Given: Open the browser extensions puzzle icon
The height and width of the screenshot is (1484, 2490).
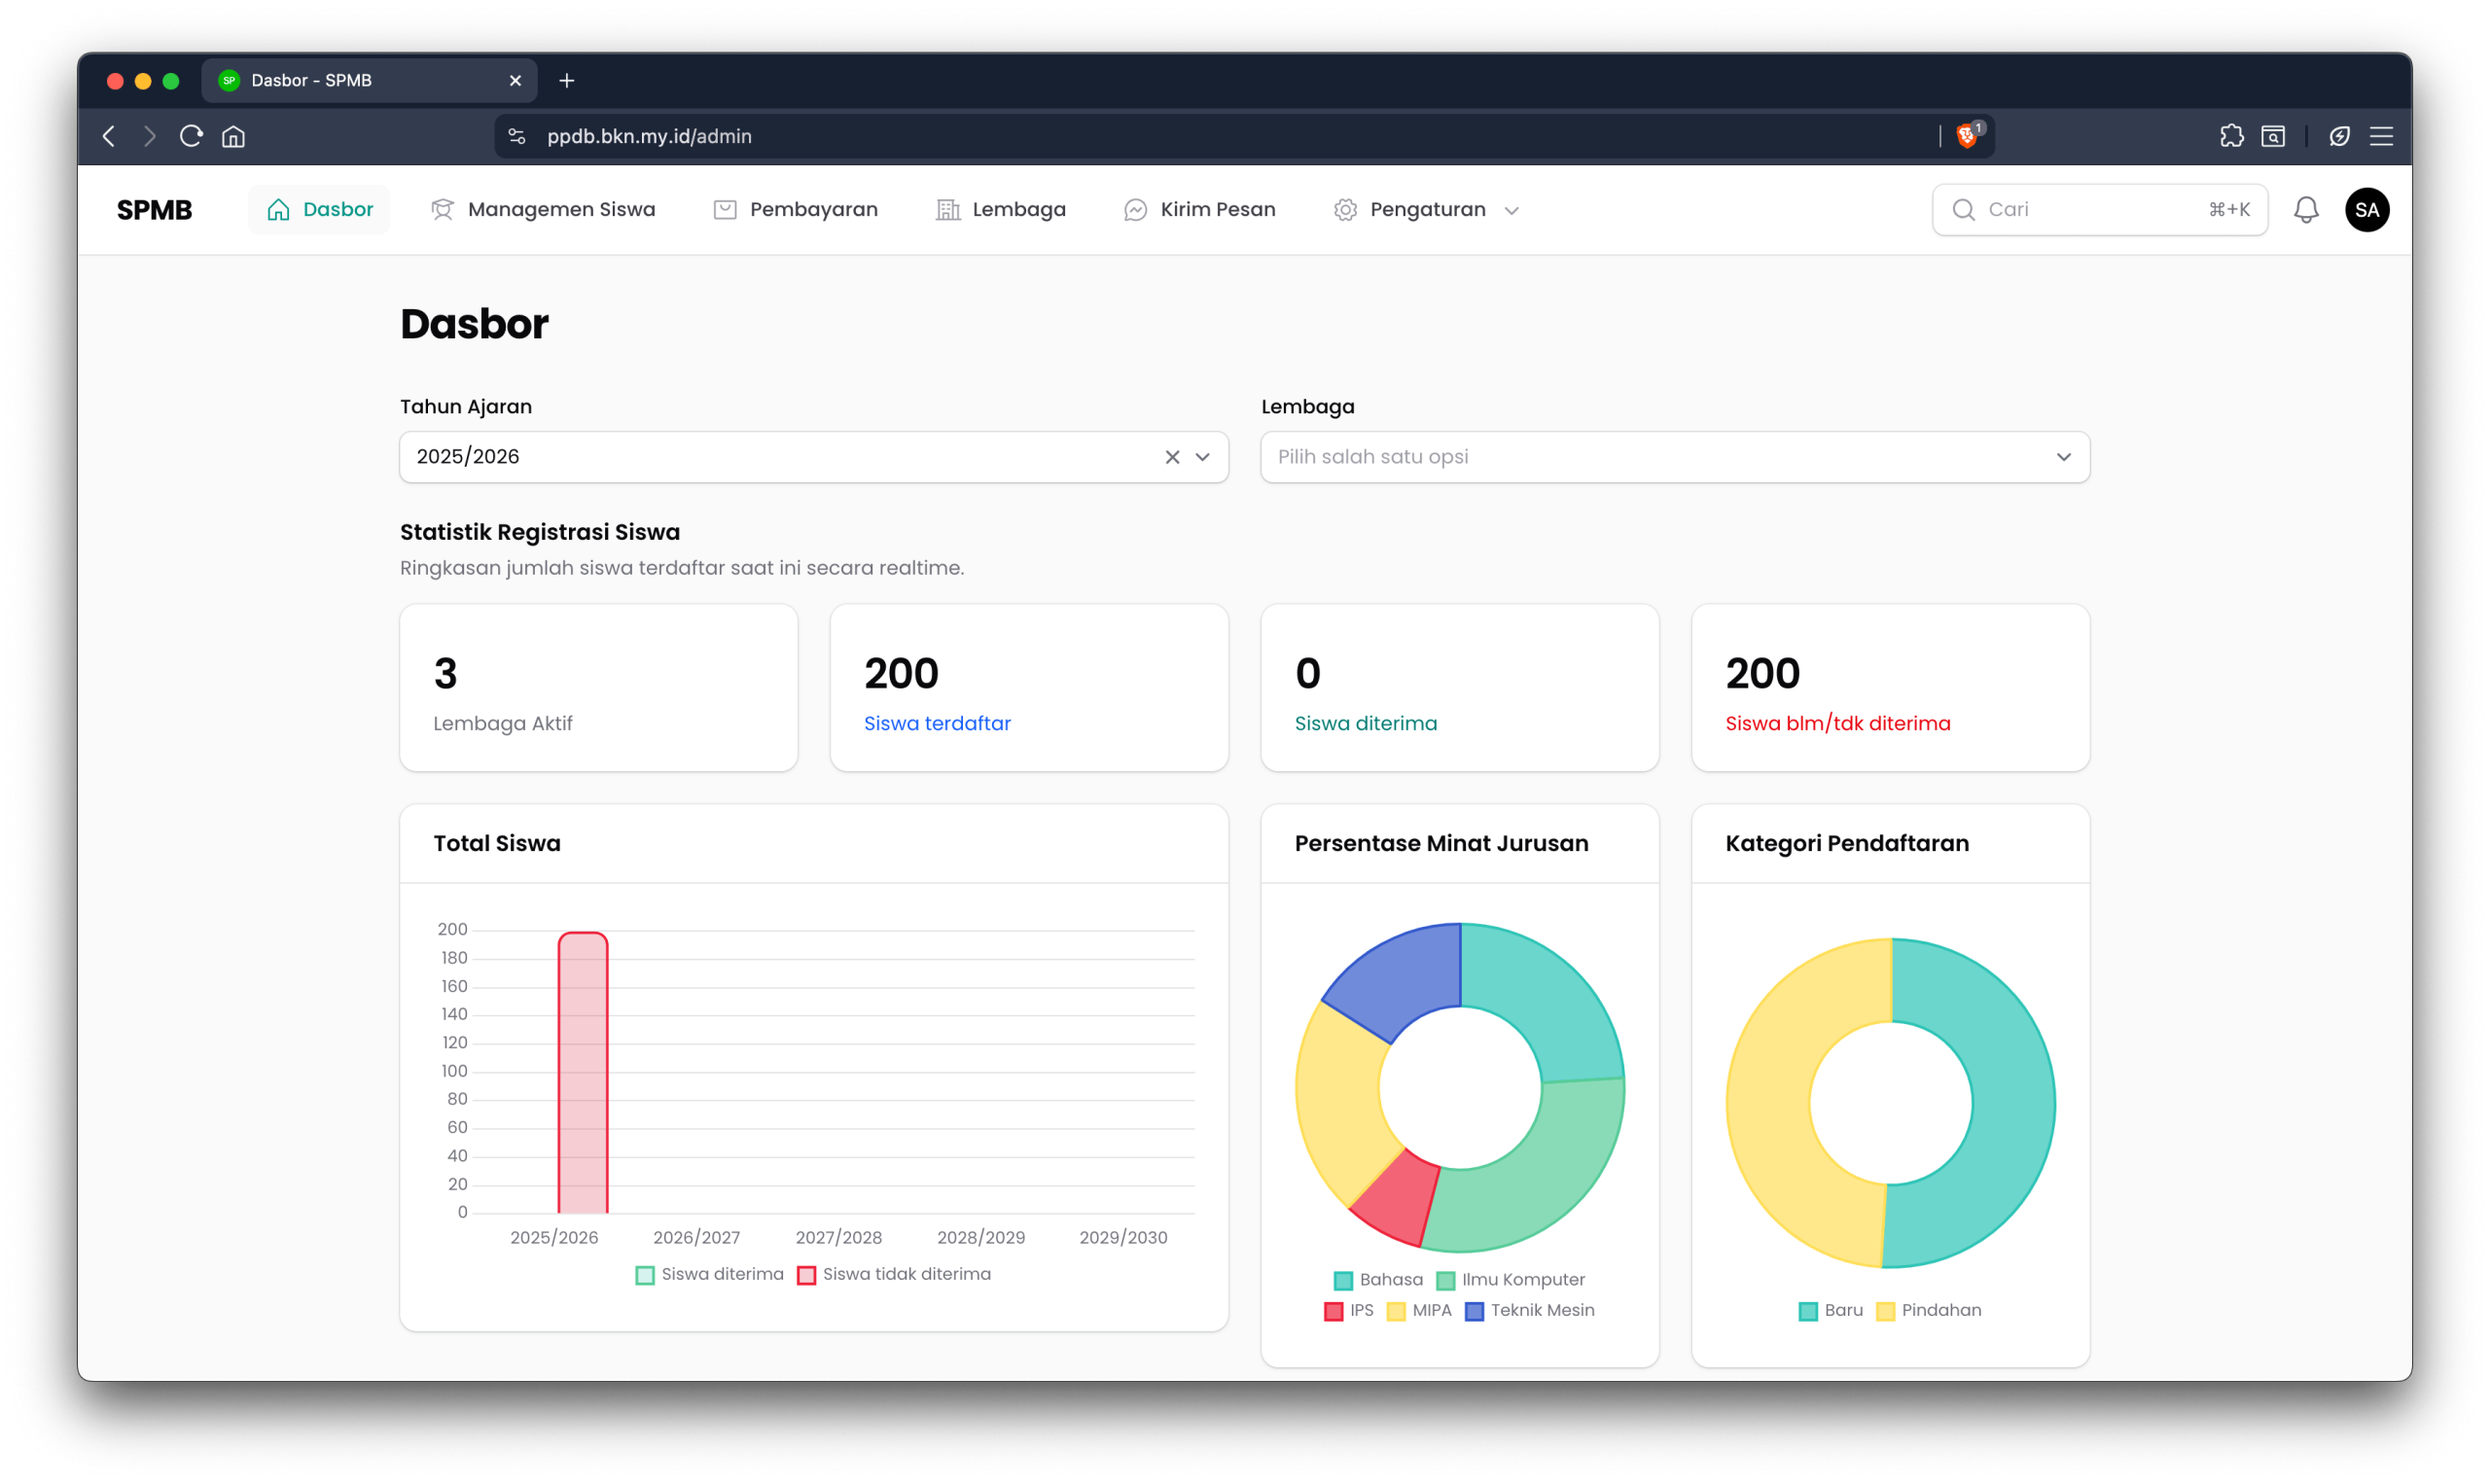Looking at the screenshot, I should tap(2231, 136).
